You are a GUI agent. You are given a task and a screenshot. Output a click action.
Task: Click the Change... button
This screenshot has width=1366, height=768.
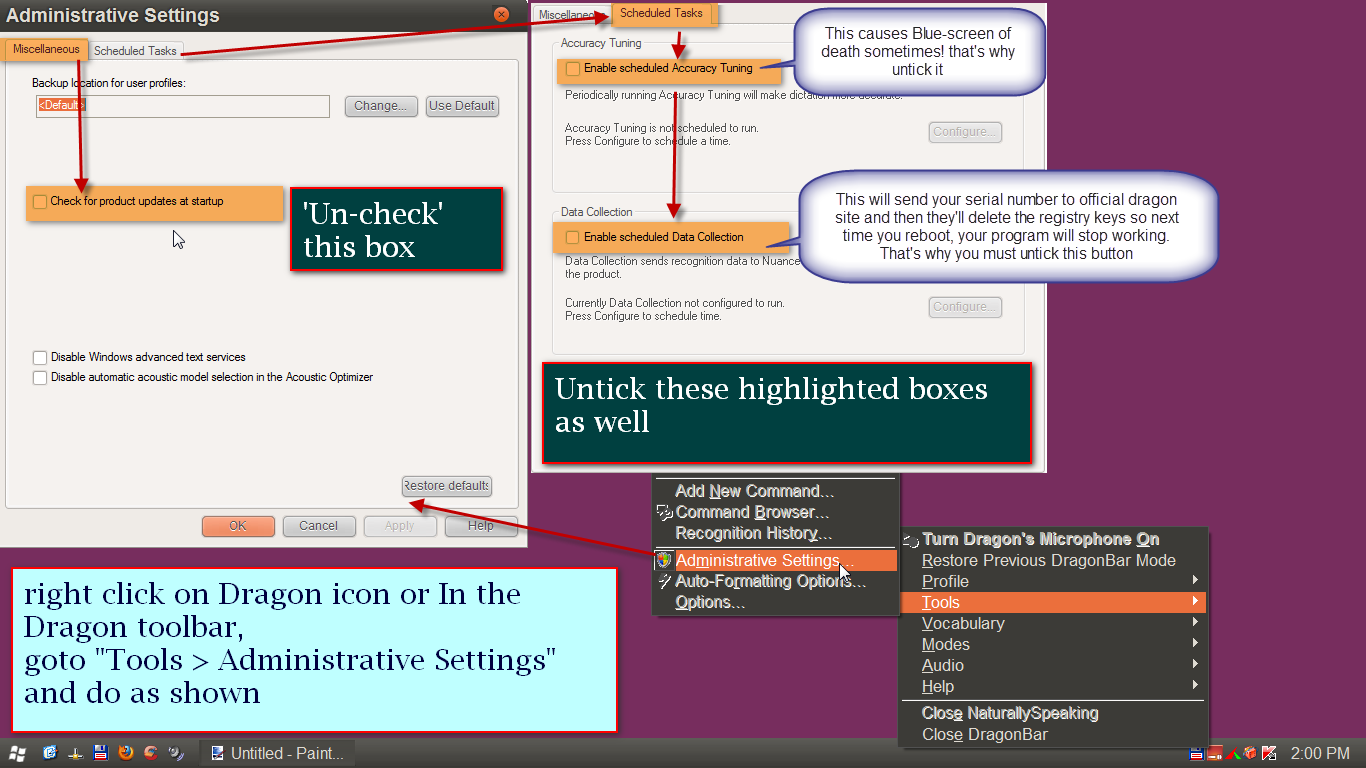[x=380, y=105]
